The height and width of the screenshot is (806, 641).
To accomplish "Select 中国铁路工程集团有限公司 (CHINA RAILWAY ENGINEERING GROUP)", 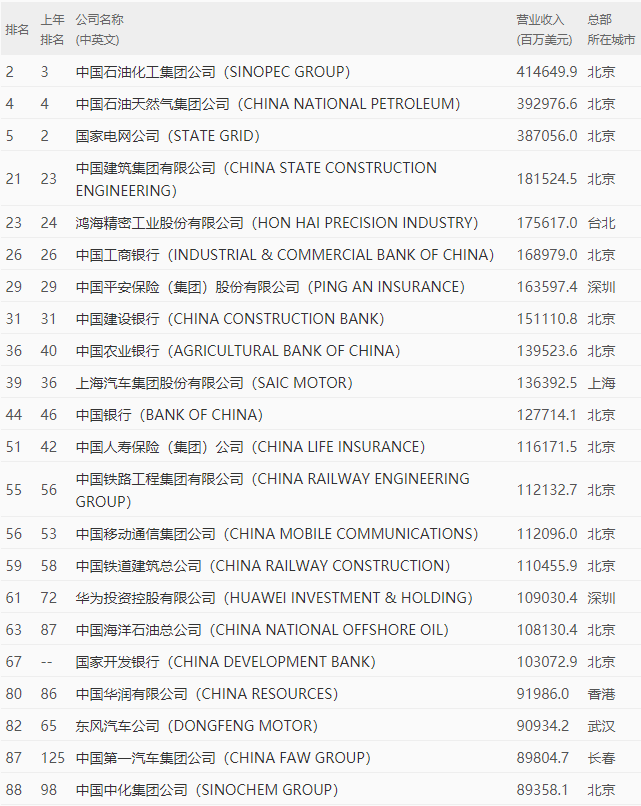I will click(272, 490).
